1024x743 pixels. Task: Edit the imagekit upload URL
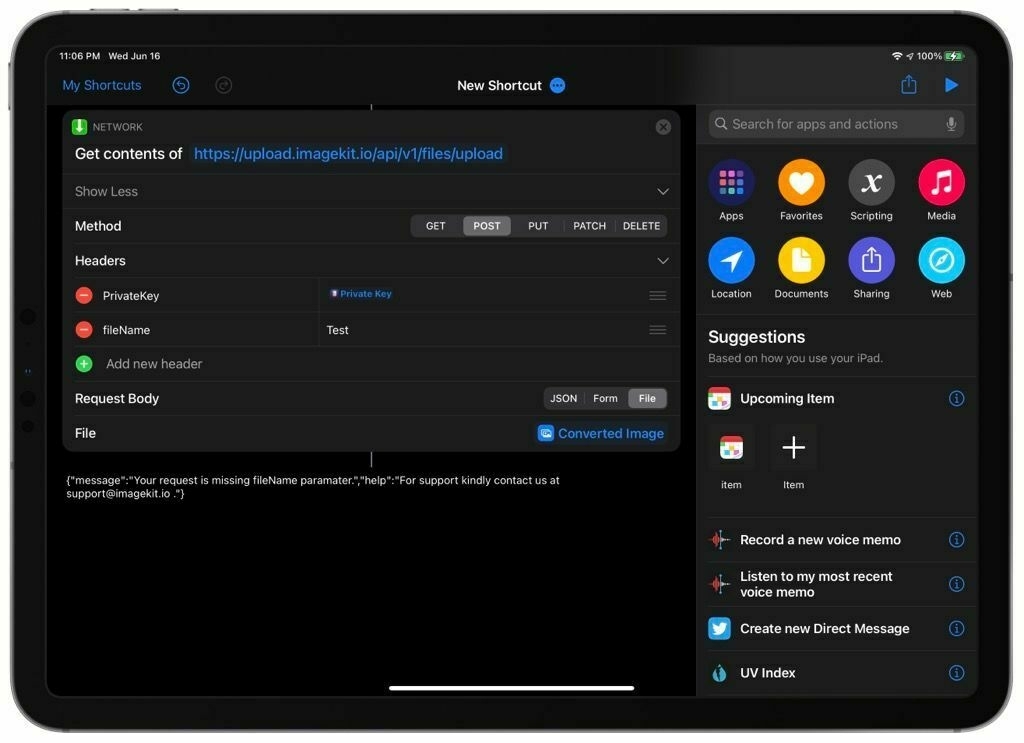coord(348,154)
